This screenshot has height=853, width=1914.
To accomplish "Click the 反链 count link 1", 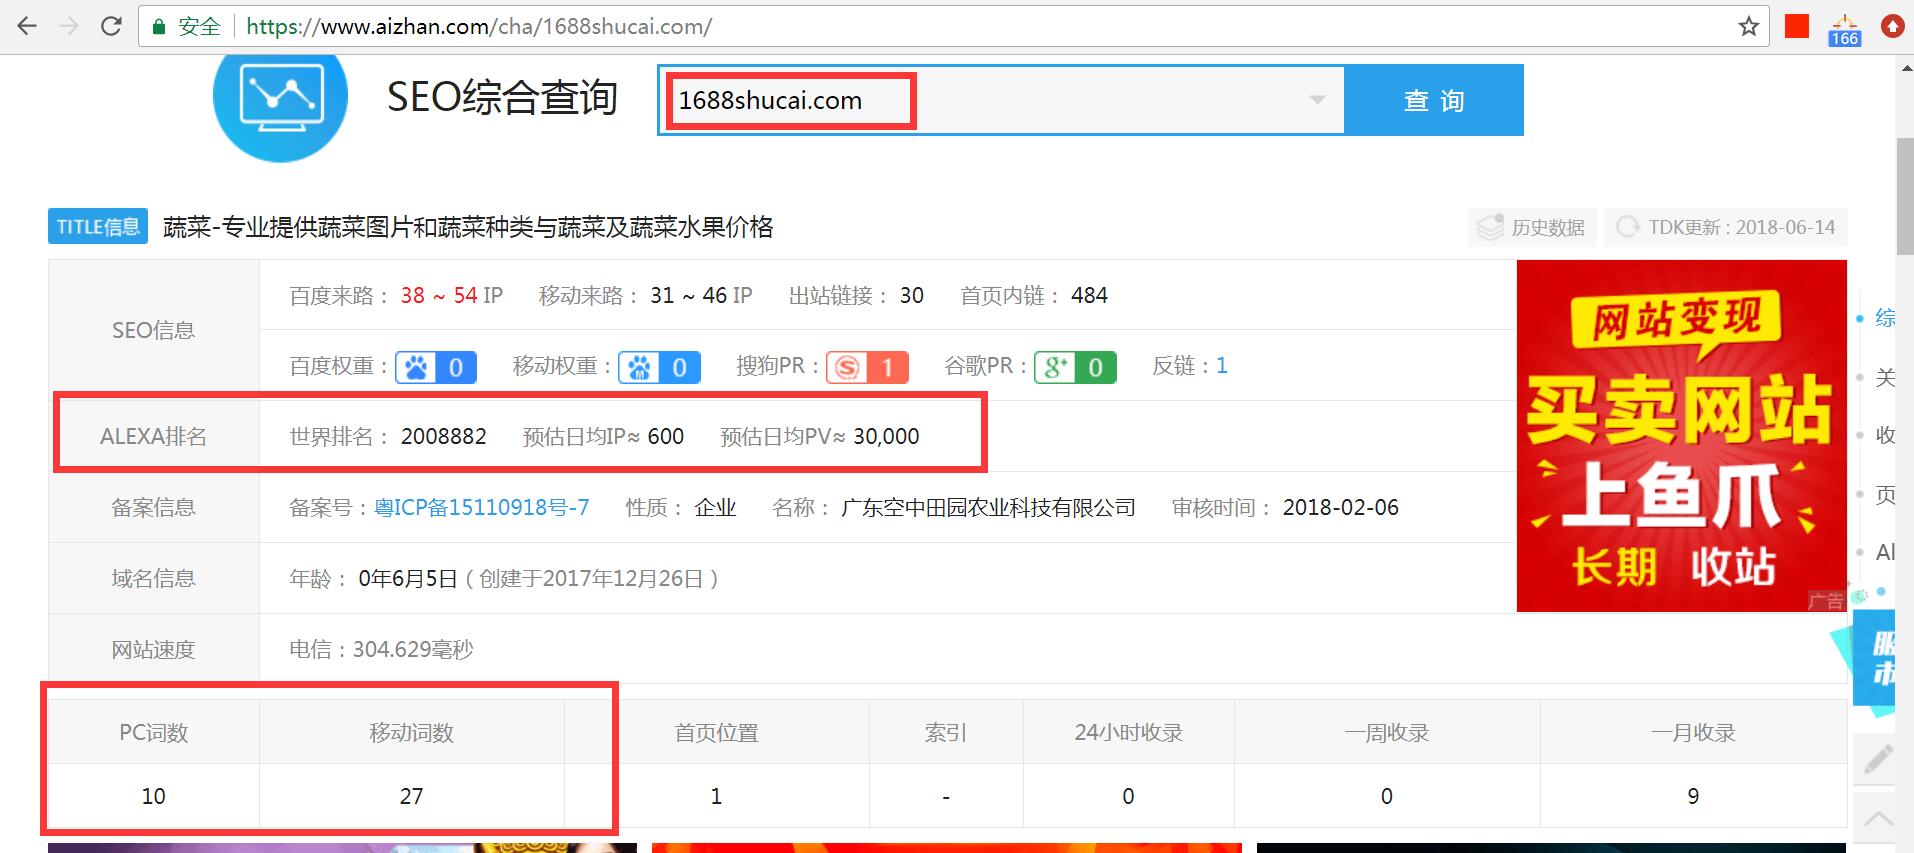I will (x=1221, y=366).
